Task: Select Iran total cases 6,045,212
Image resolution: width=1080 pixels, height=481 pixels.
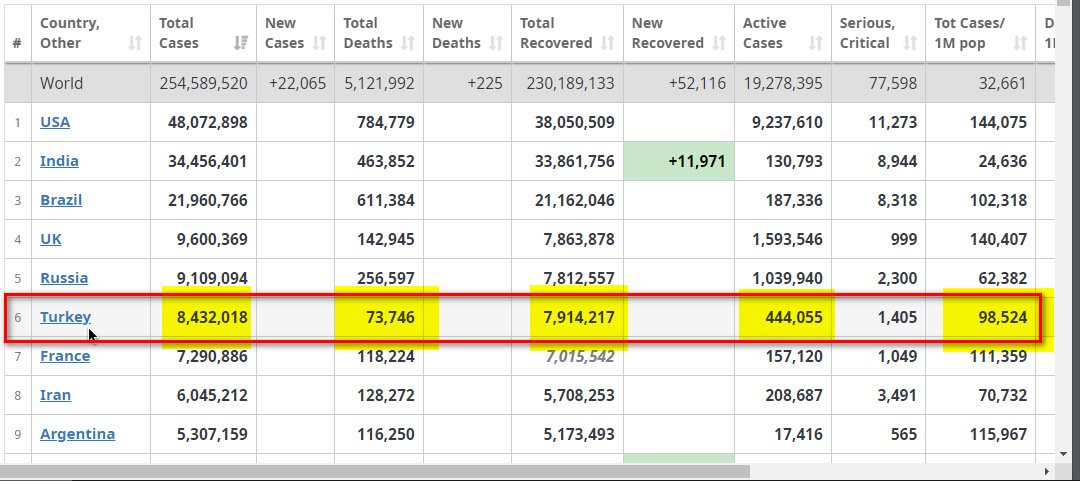Action: 211,395
